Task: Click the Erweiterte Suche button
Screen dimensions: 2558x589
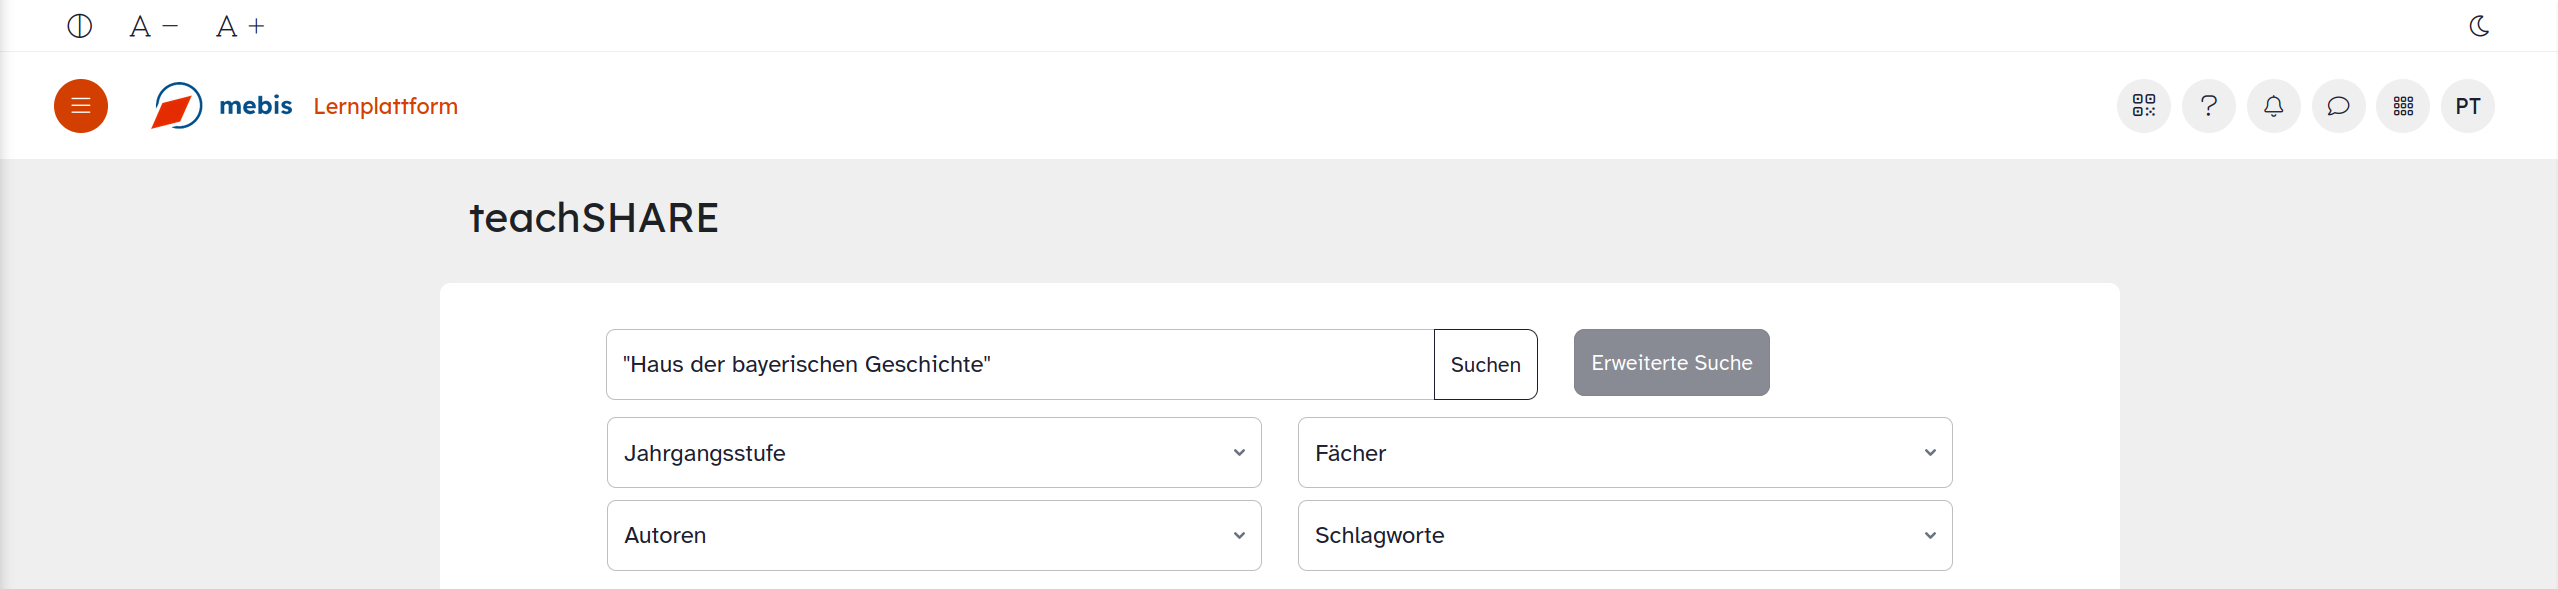Action: tap(1671, 363)
